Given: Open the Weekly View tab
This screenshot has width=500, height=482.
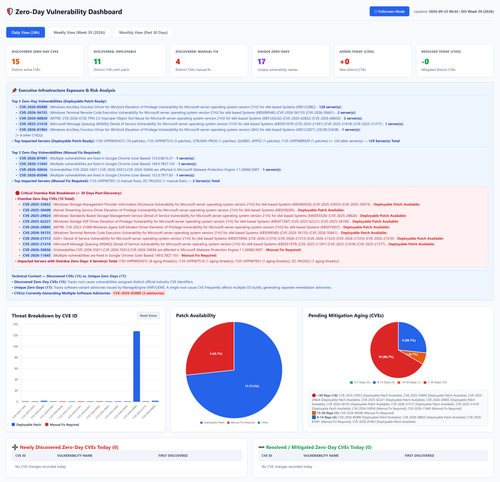Looking at the screenshot, I should point(79,32).
